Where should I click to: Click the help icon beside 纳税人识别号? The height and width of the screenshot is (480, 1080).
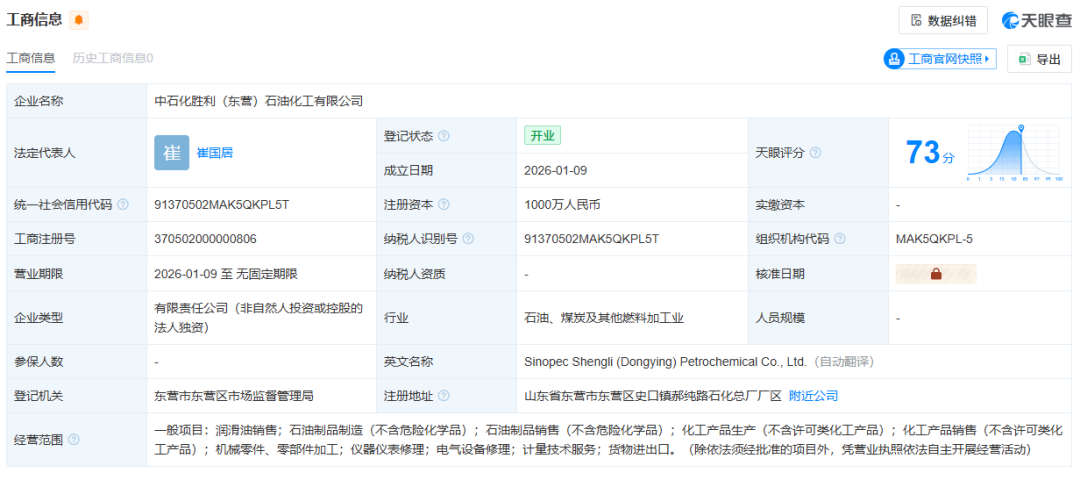tap(468, 239)
